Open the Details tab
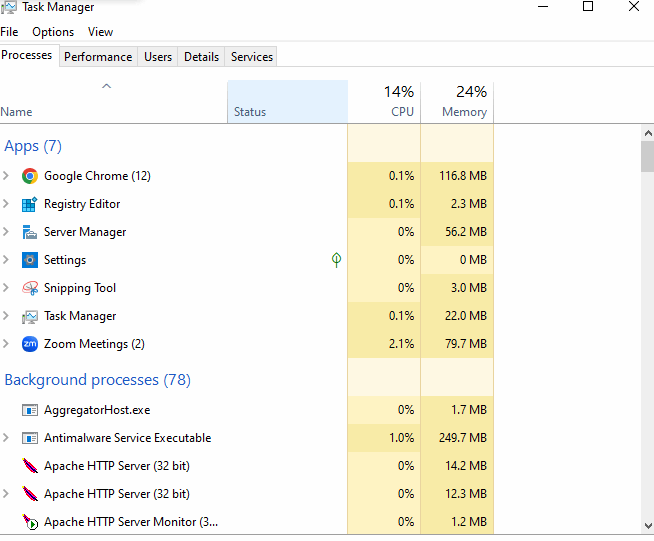 click(201, 57)
